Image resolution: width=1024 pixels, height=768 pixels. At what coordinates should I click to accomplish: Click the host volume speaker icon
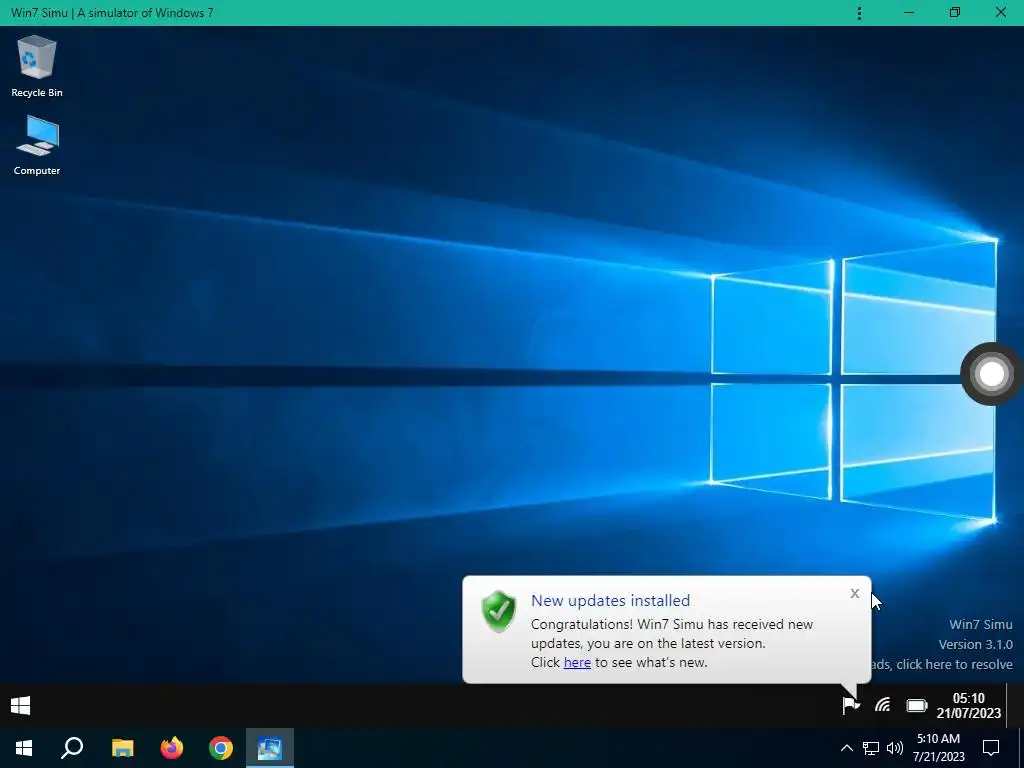[x=895, y=748]
